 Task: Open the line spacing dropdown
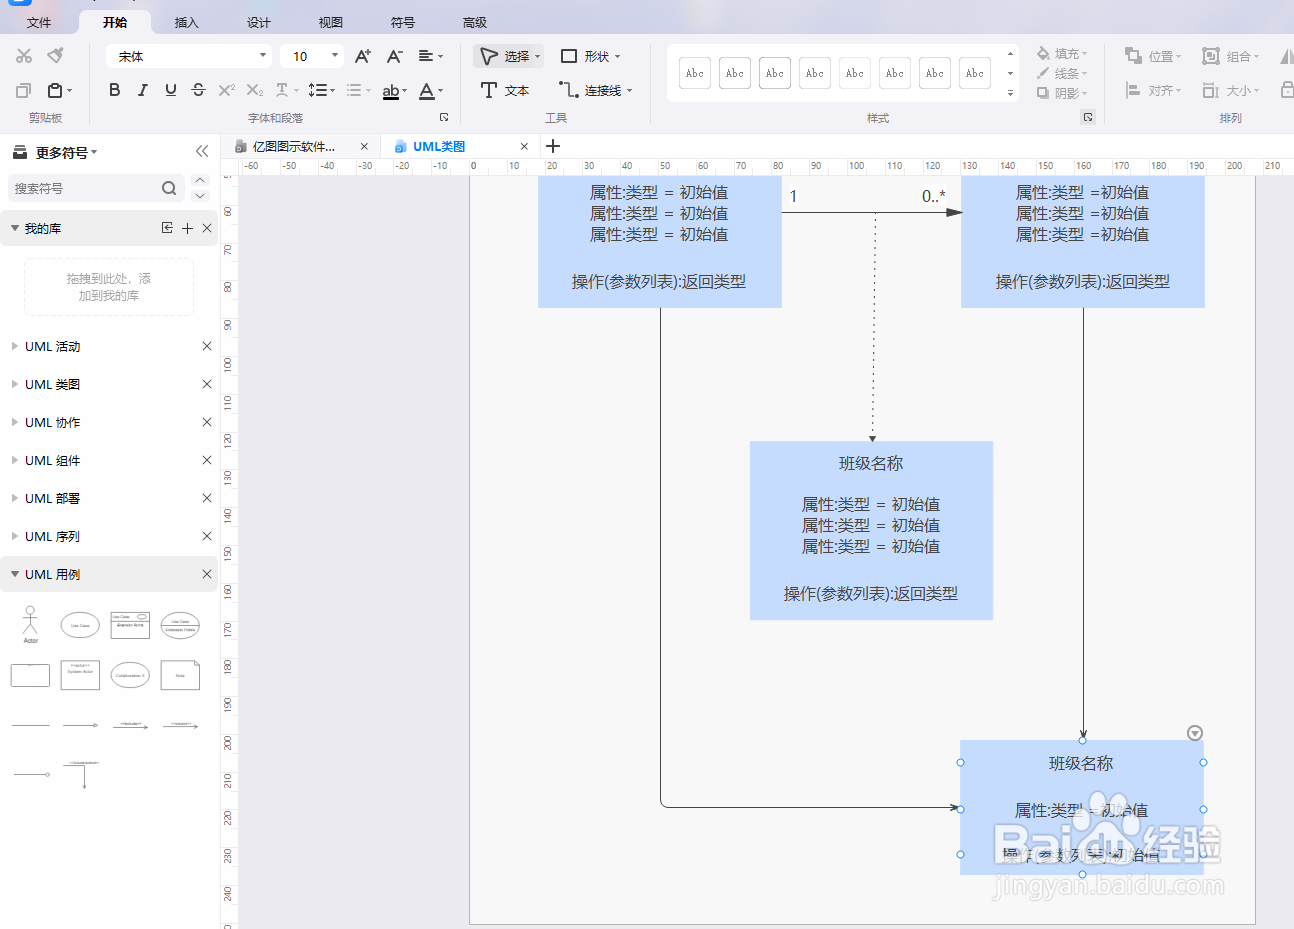321,90
